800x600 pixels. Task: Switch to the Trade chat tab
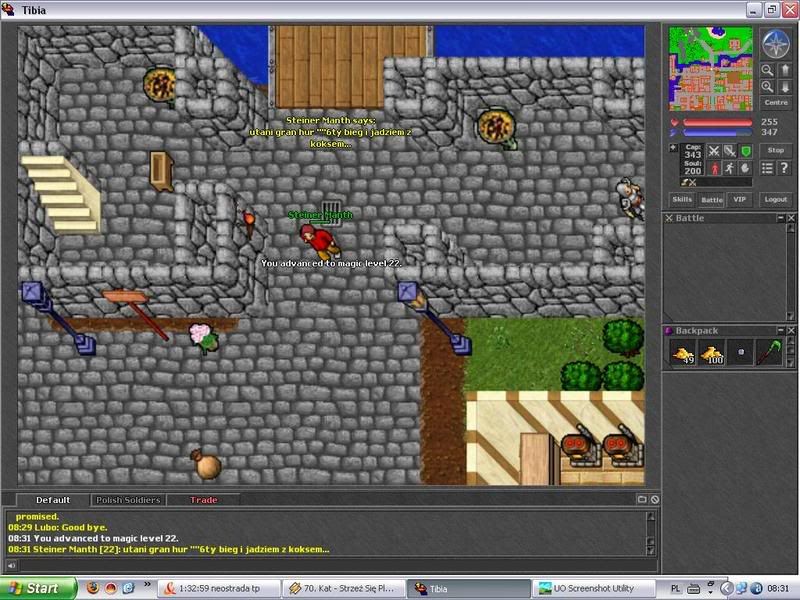click(204, 500)
